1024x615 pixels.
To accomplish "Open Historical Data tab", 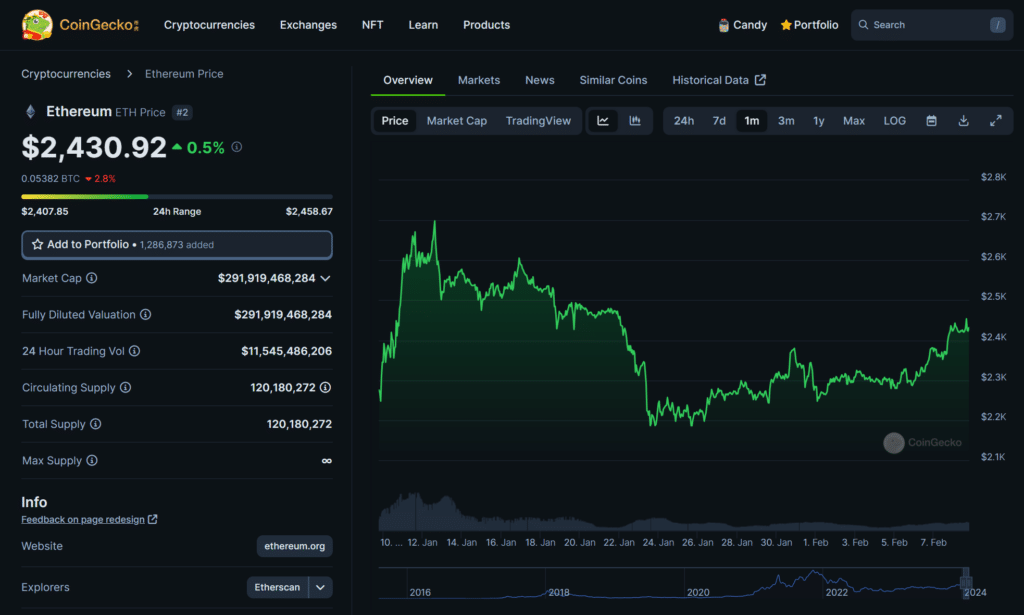I will (718, 80).
